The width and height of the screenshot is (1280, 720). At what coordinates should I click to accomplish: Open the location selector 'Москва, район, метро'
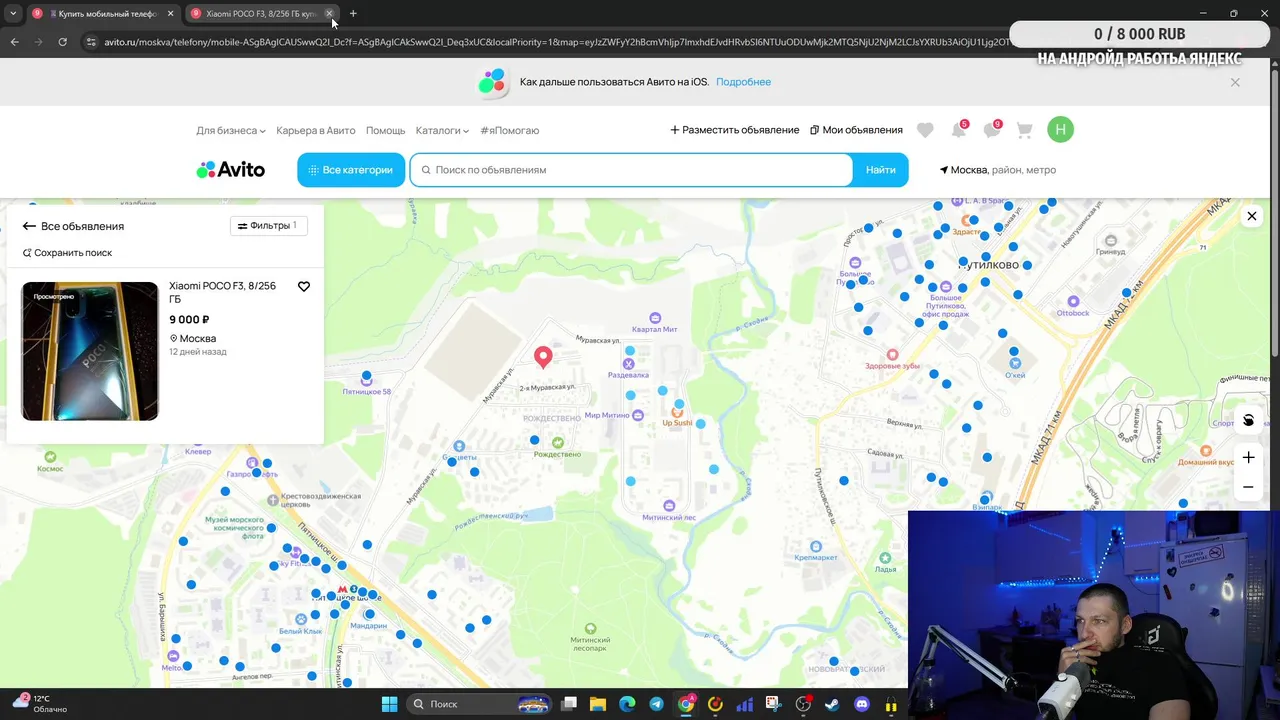998,170
